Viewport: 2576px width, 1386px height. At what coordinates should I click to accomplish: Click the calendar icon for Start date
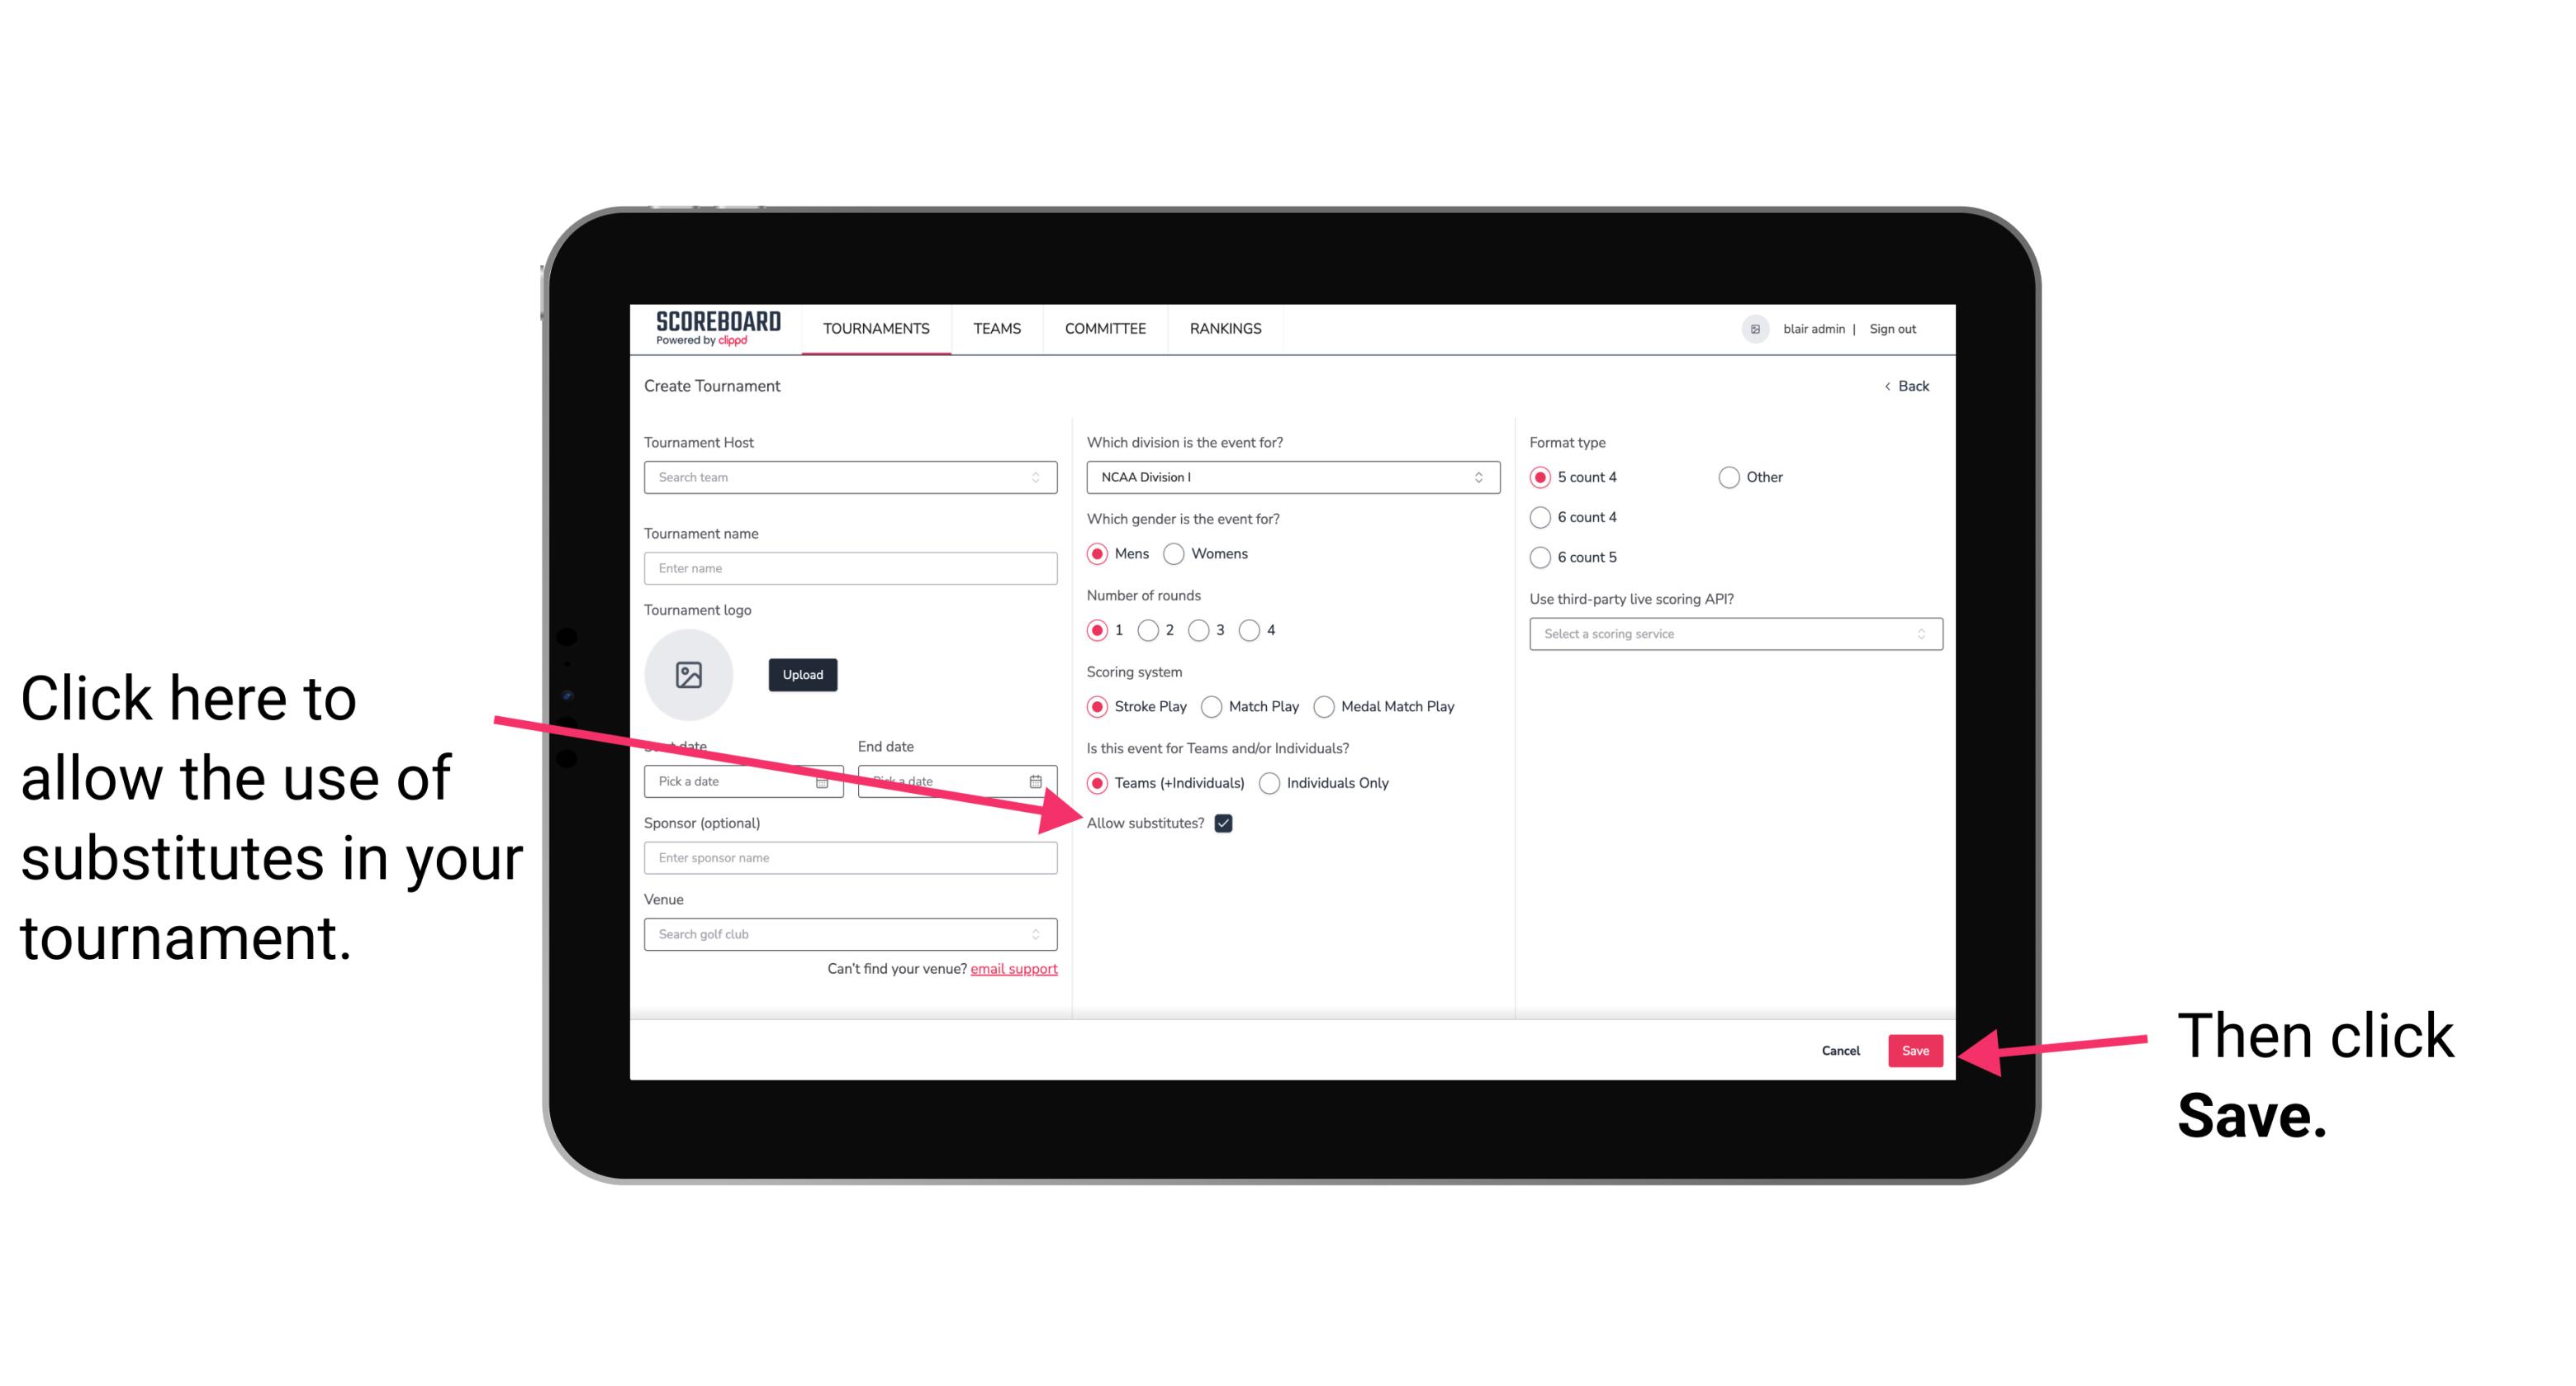824,781
